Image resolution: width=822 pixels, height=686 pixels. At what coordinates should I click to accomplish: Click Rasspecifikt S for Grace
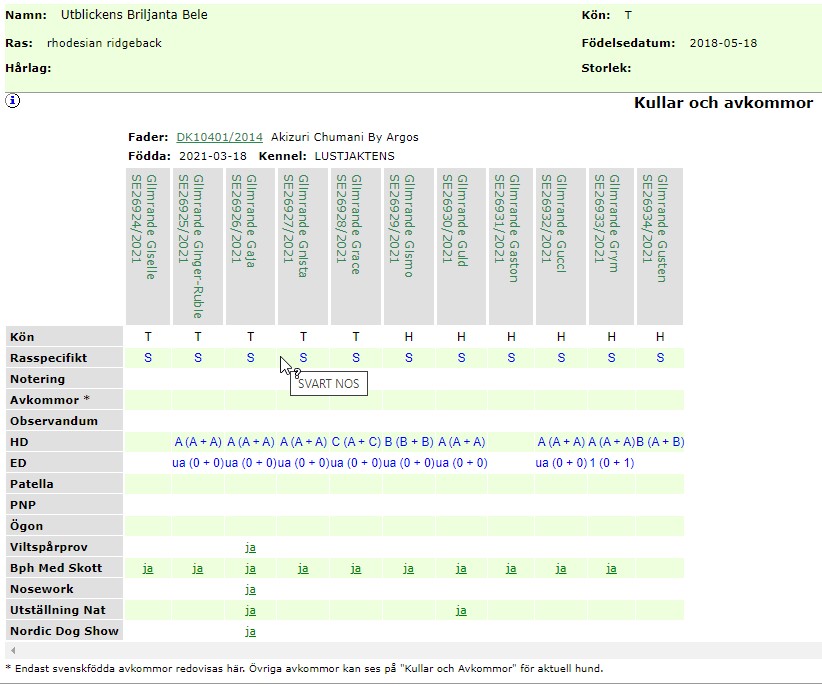356,358
